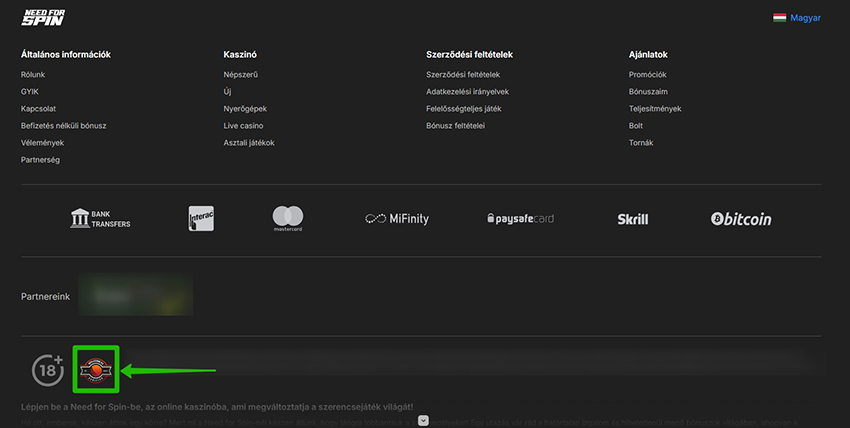Expand the text with the down chevron

[x=424, y=421]
